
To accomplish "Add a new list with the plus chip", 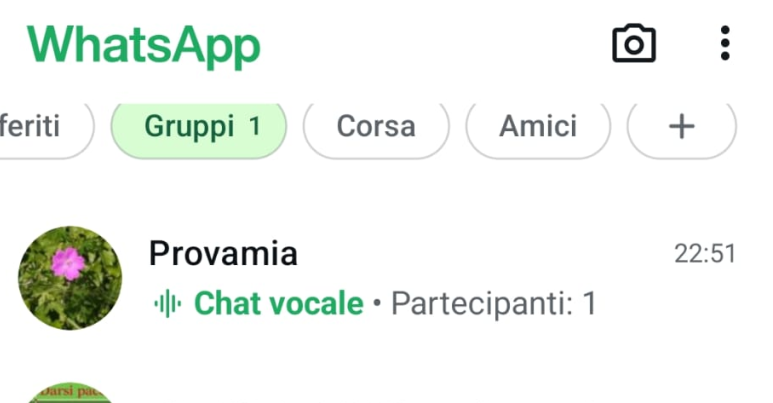I will [x=681, y=128].
